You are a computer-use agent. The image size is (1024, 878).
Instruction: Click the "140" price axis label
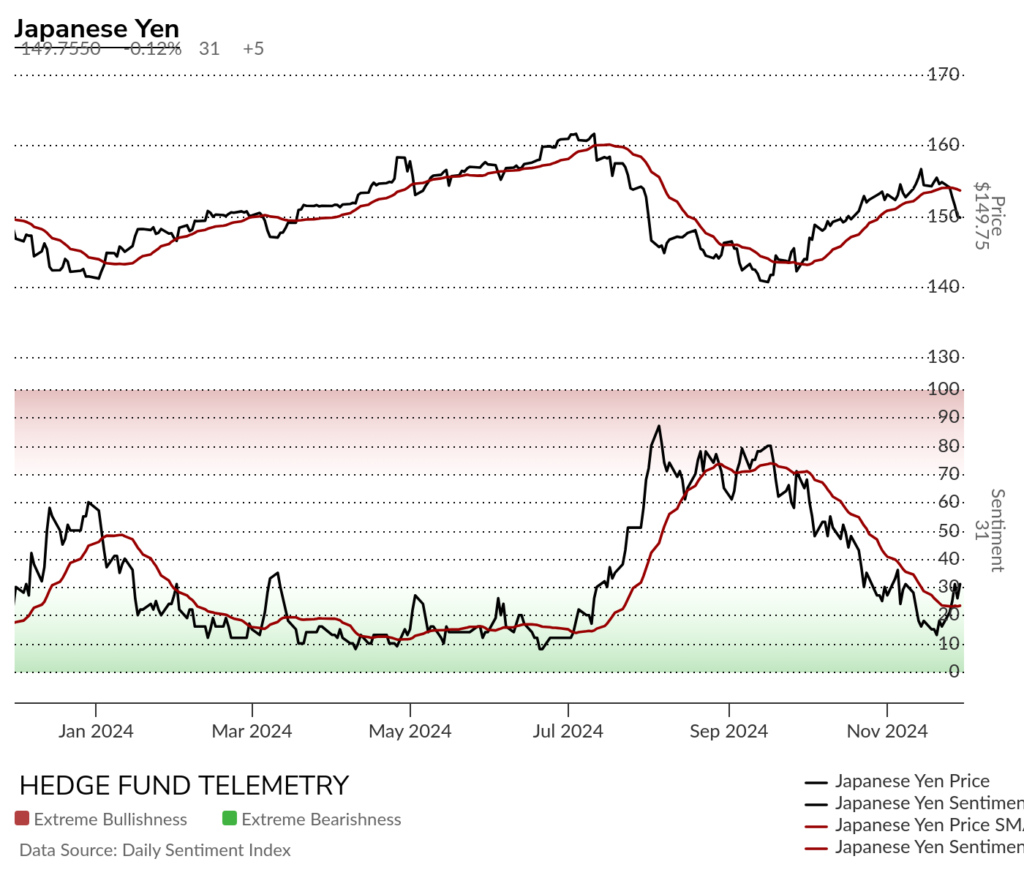[x=944, y=286]
